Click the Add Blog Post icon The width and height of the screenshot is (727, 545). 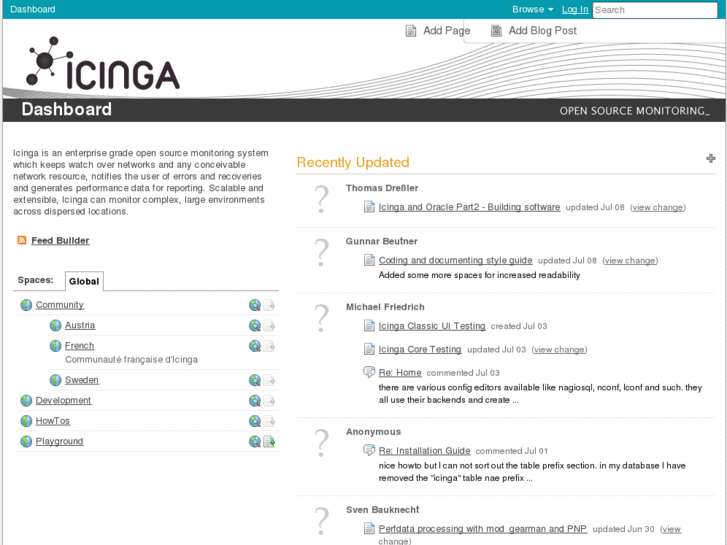click(496, 31)
